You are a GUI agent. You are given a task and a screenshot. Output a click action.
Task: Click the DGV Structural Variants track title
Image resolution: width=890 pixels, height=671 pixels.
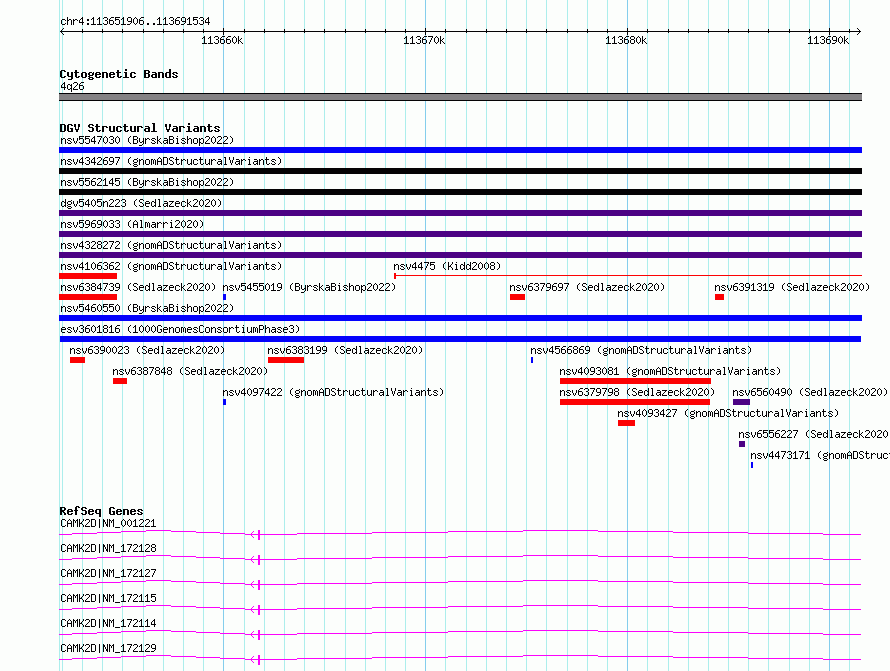point(139,128)
